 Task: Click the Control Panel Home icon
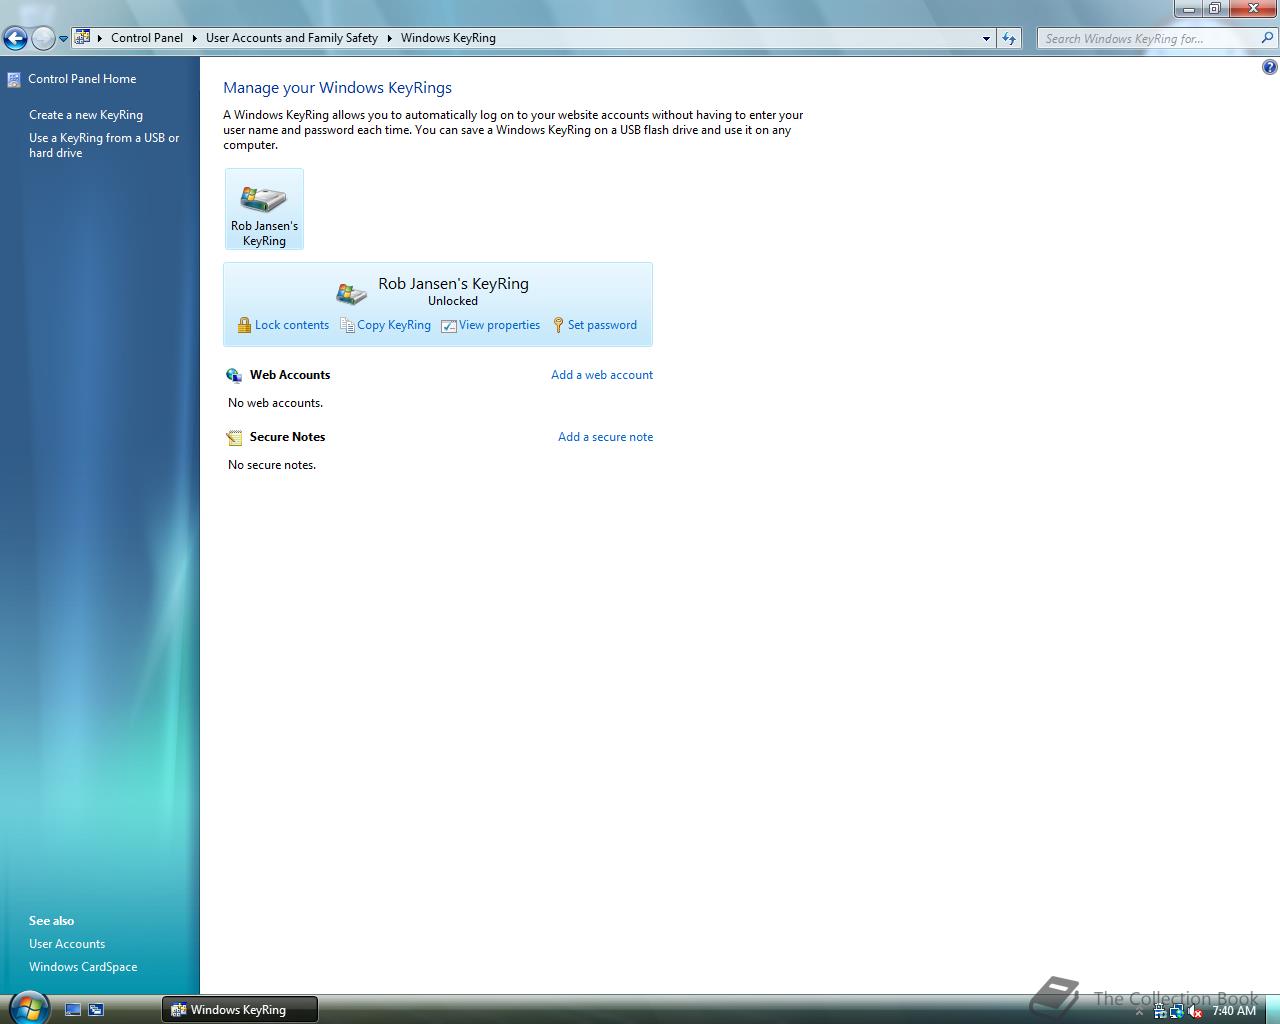[13, 79]
